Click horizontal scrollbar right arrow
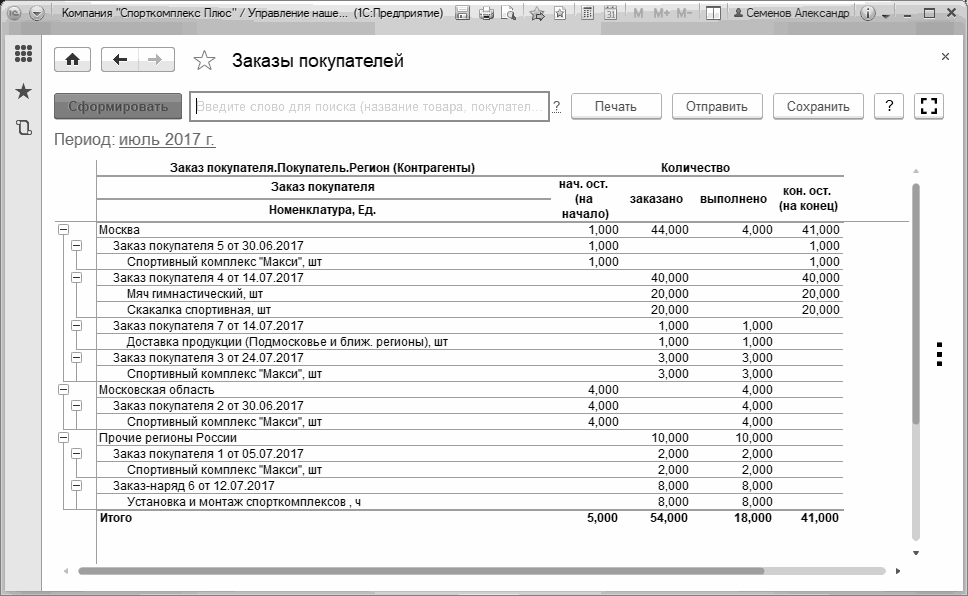The image size is (968, 596). tap(898, 571)
